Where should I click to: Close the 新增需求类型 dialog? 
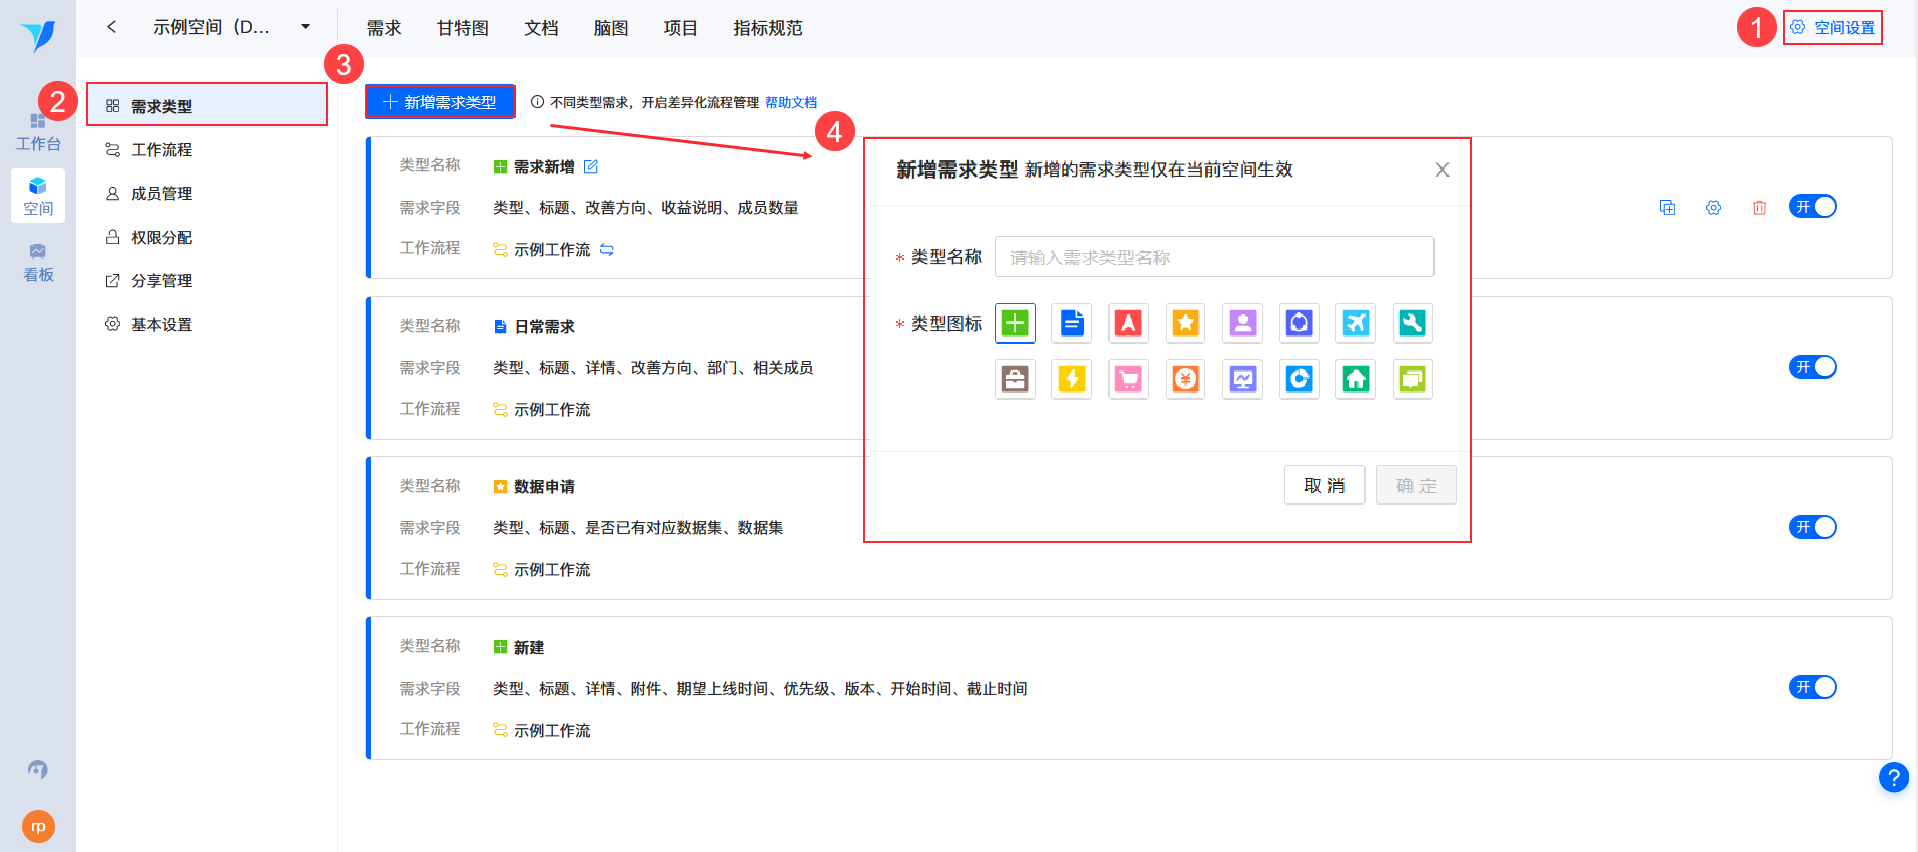1442,170
